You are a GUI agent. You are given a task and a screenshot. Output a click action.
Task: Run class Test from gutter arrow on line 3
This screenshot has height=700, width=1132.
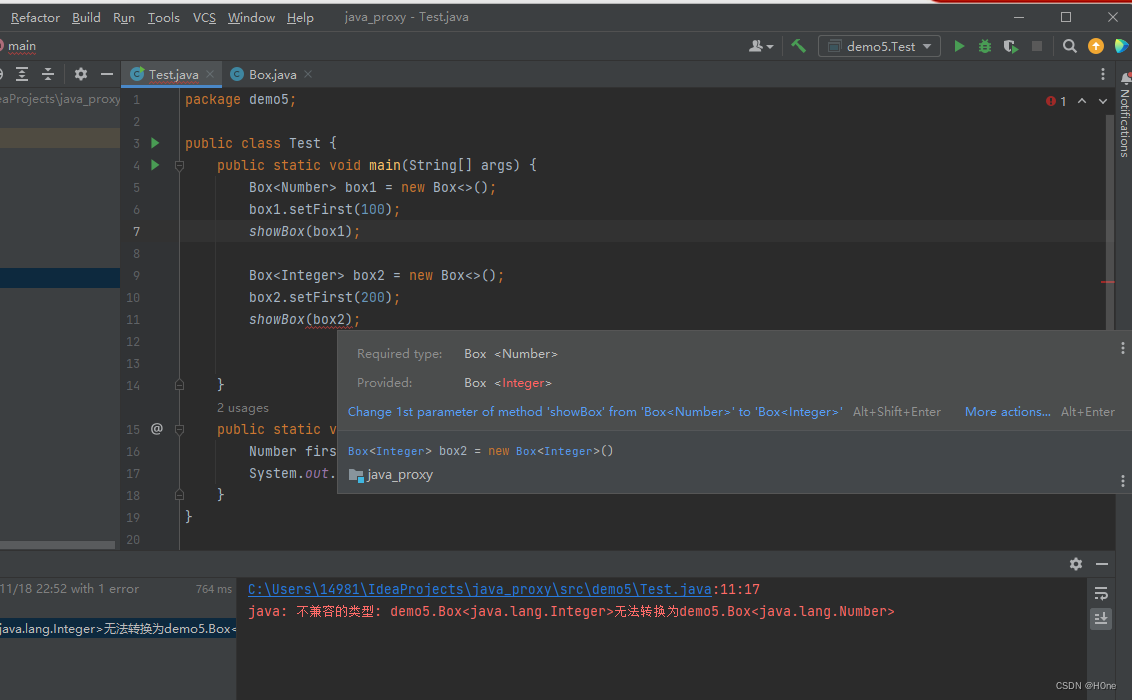[154, 143]
